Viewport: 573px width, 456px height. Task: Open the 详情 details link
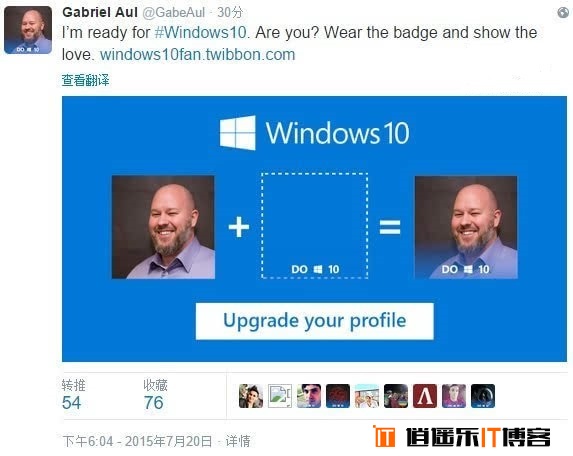pos(238,441)
